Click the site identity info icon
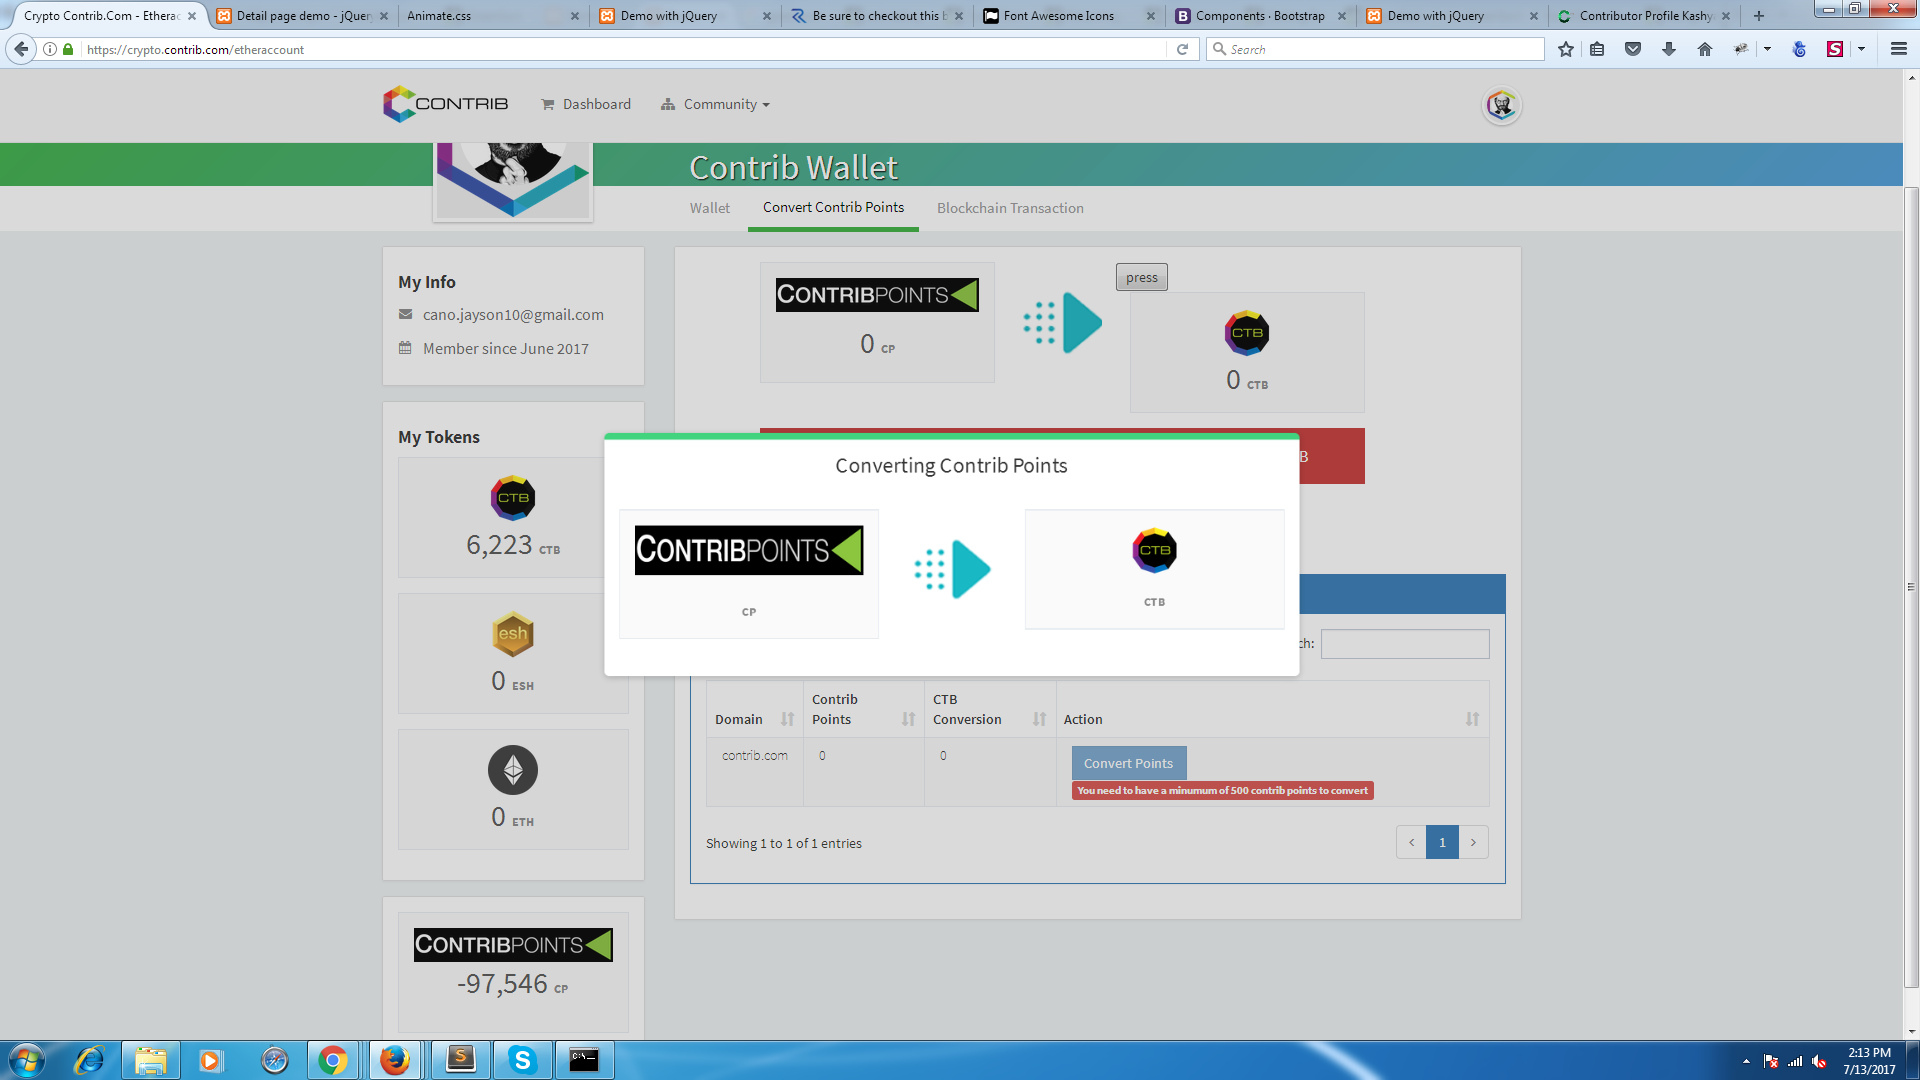Viewport: 1920px width, 1080px height. point(49,49)
